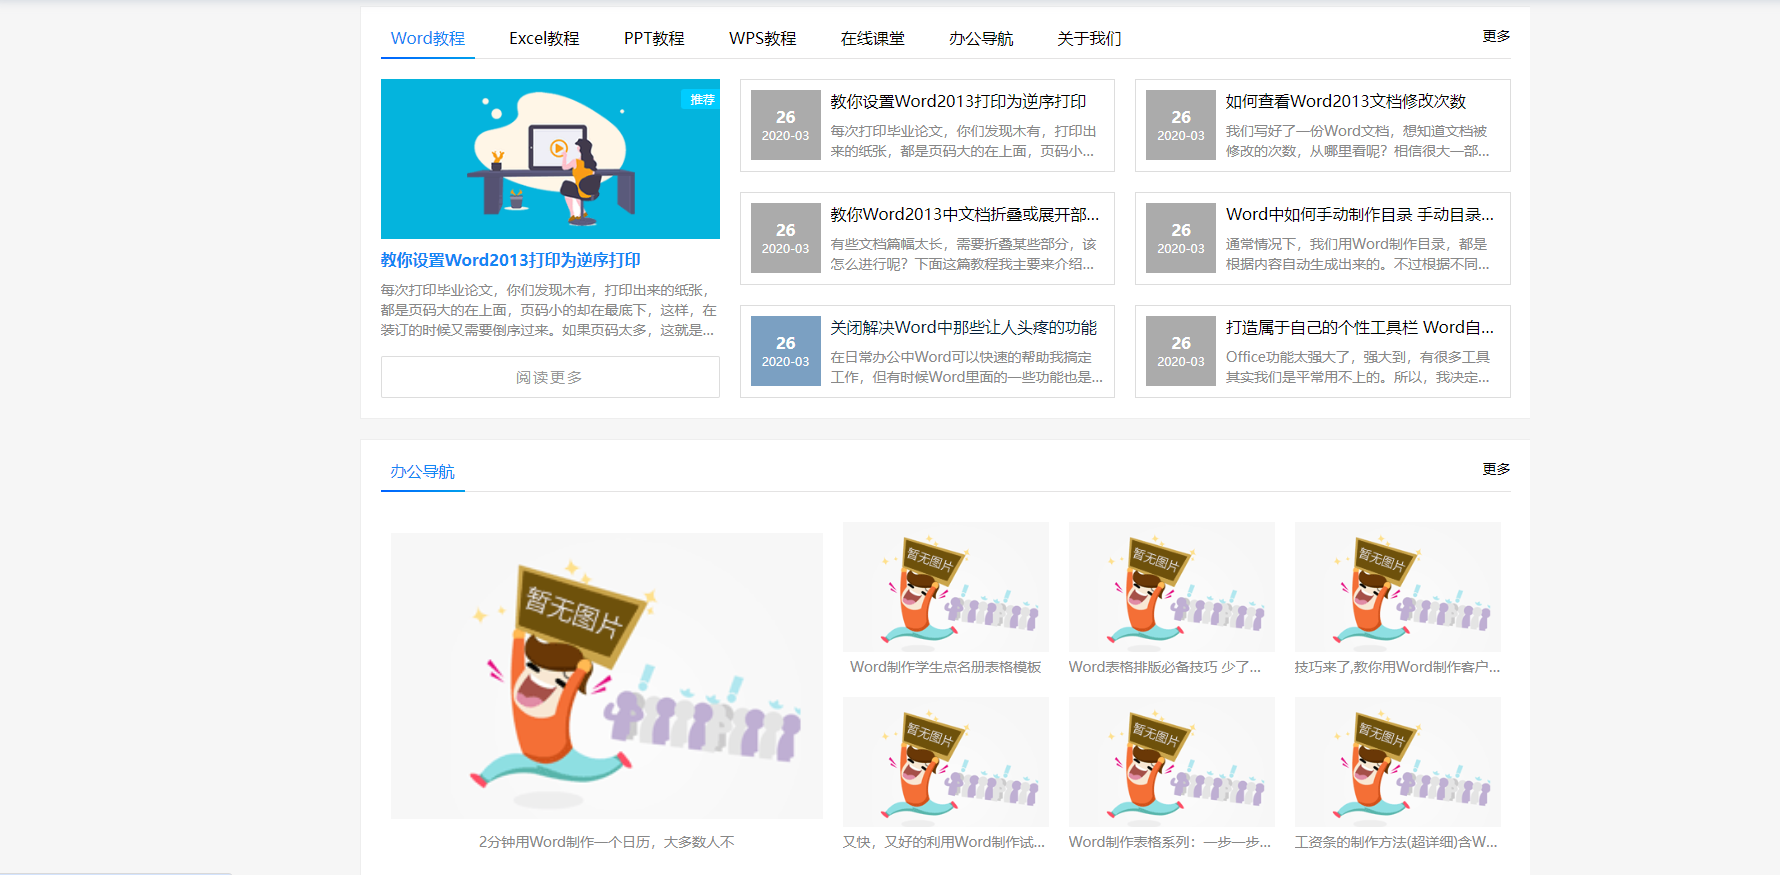Open thumbnail above 工资条的制作方法(超详细)
Screen dimensions: 1780x875
click(1398, 762)
